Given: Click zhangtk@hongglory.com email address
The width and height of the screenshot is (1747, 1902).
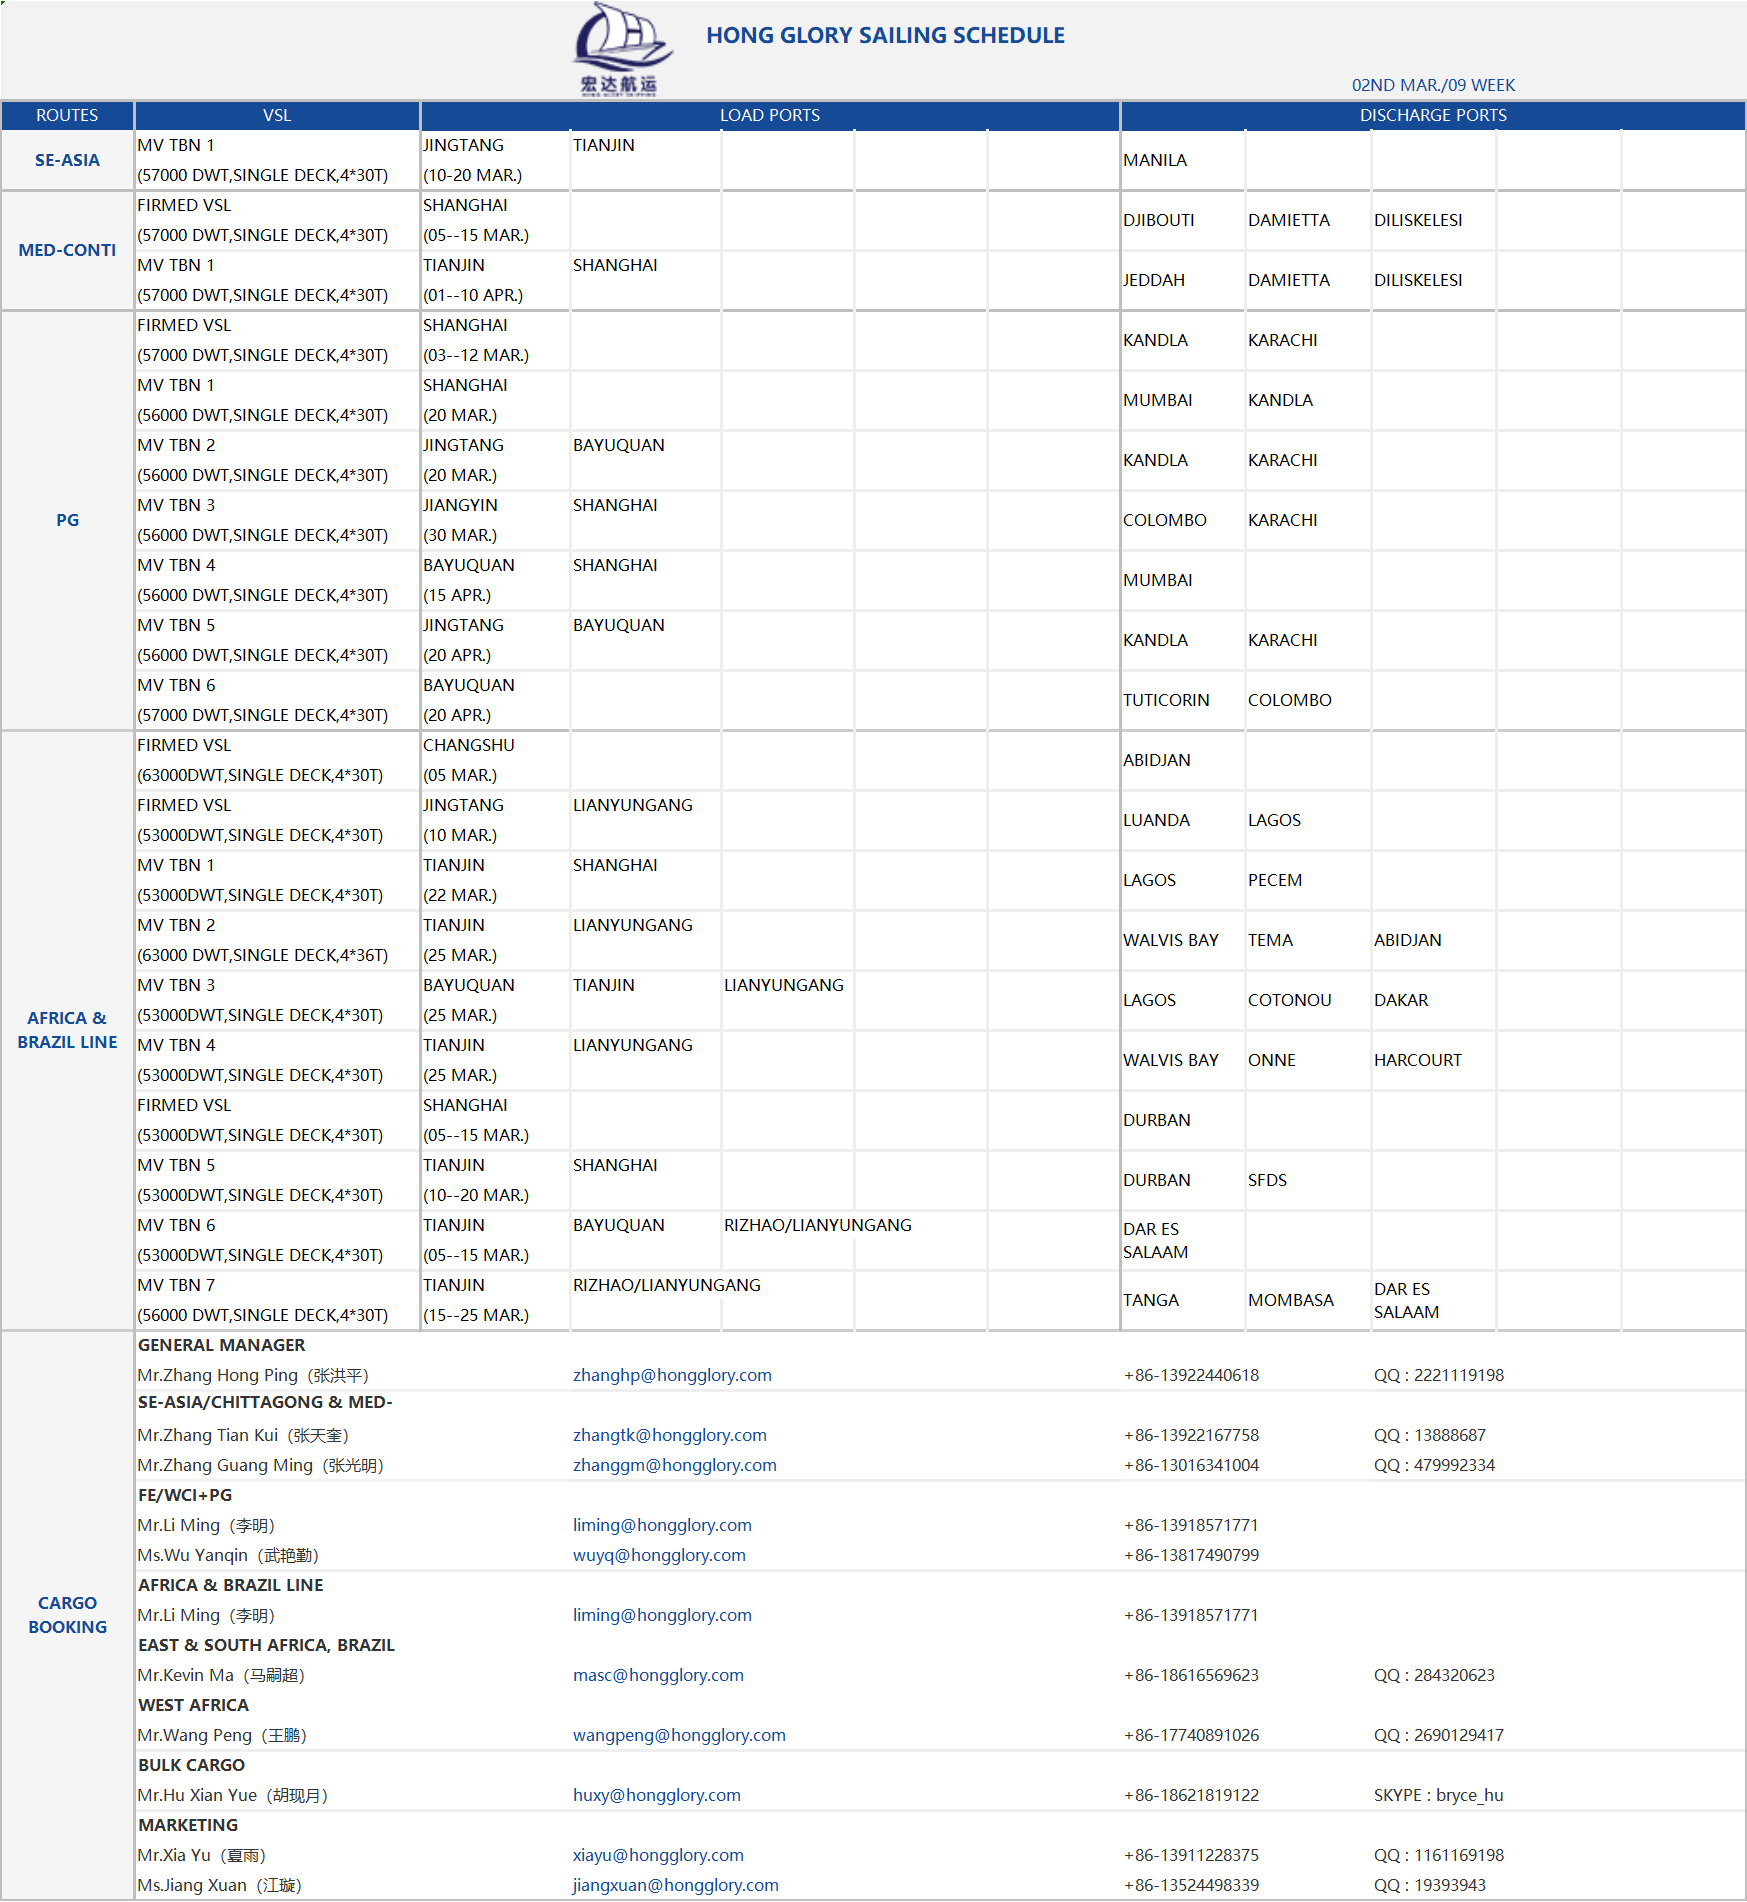Looking at the screenshot, I should pyautogui.click(x=669, y=1435).
